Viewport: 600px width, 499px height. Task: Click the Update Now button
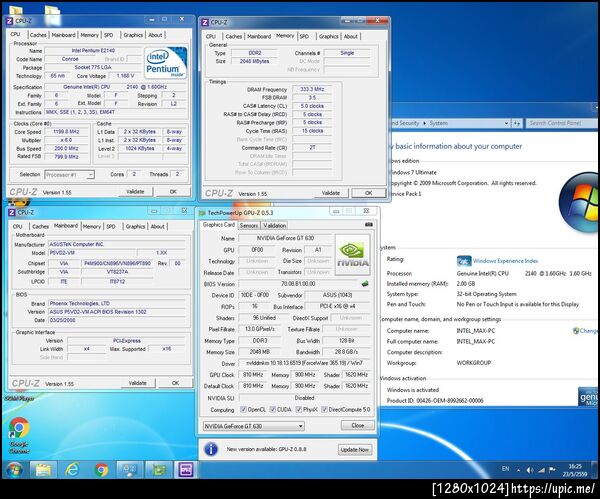pyautogui.click(x=354, y=450)
